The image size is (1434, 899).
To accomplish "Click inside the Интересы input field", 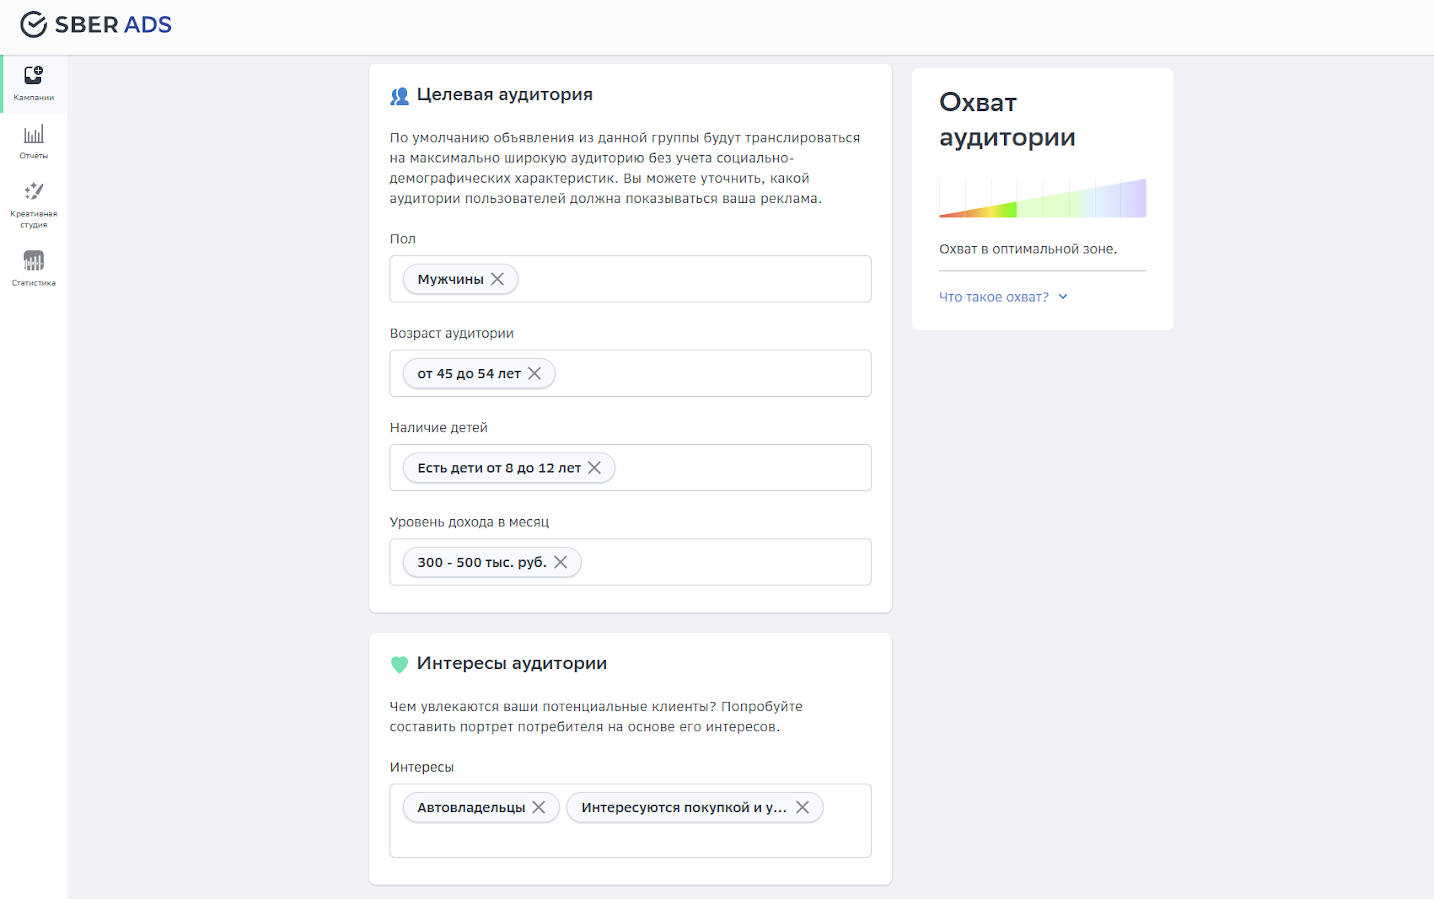I will tap(630, 840).
